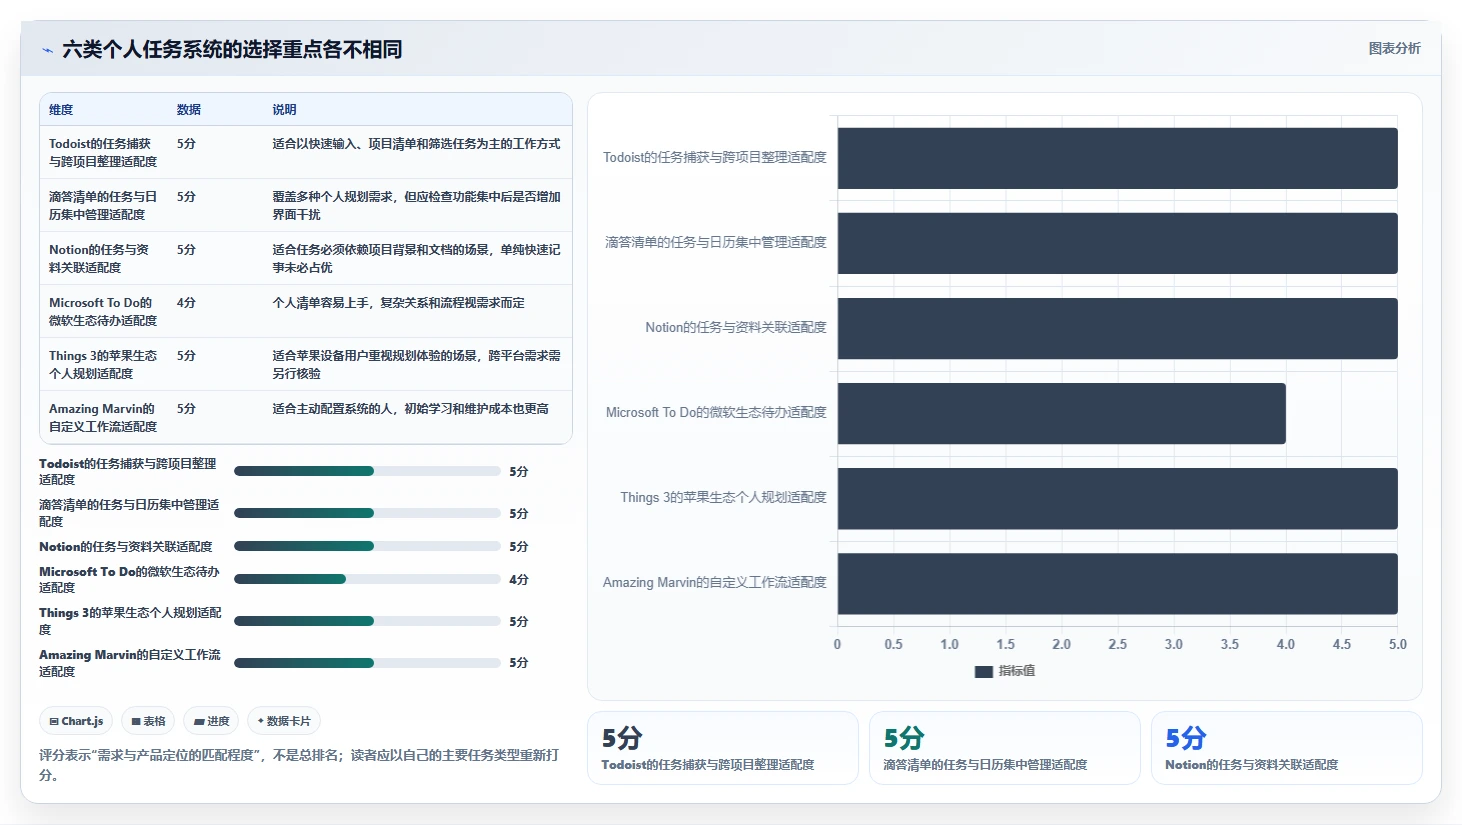Click the Chart.js tag chip
The image size is (1462, 825).
coord(76,721)
